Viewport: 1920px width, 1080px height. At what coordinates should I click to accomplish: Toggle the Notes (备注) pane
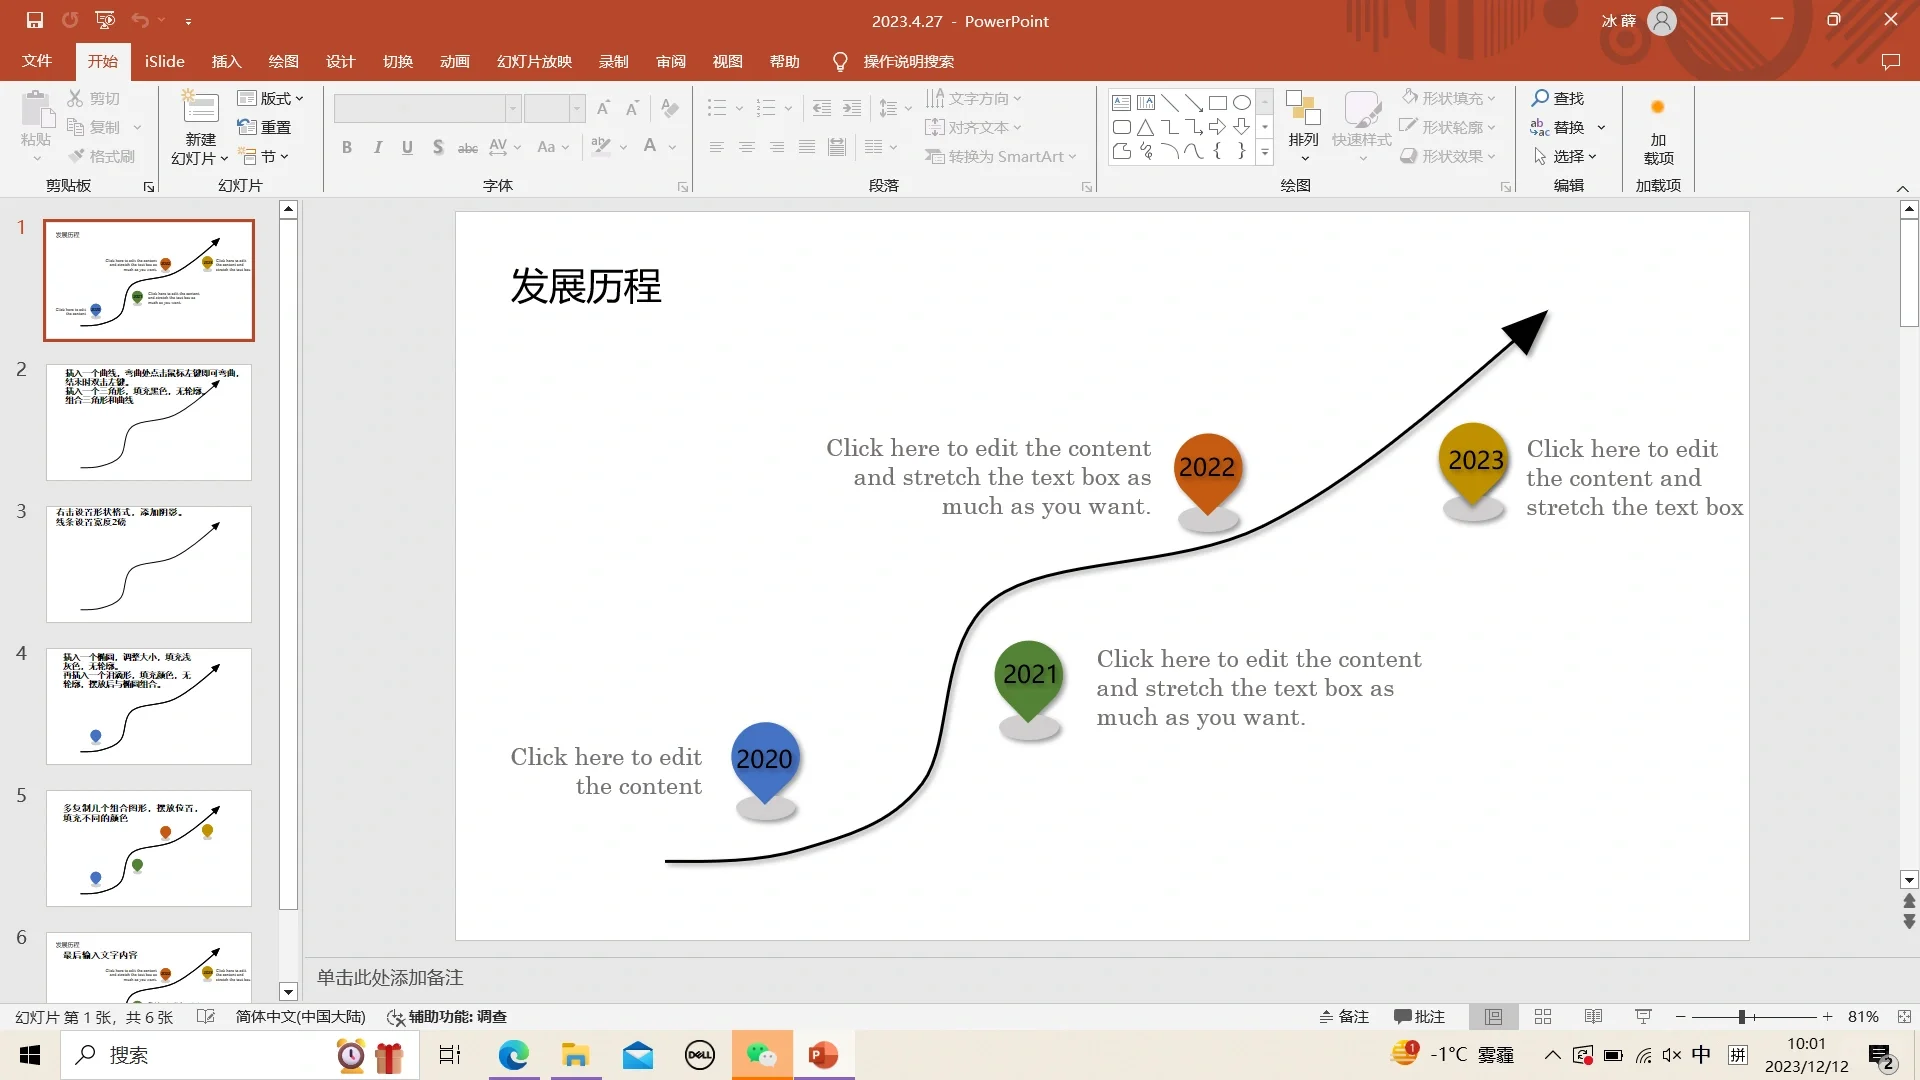coord(1343,1017)
